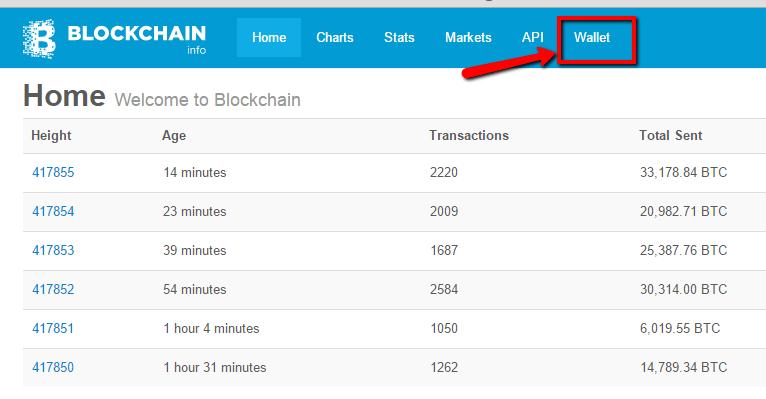The width and height of the screenshot is (766, 399).
Task: Open block height 417855
Action: [x=53, y=172]
